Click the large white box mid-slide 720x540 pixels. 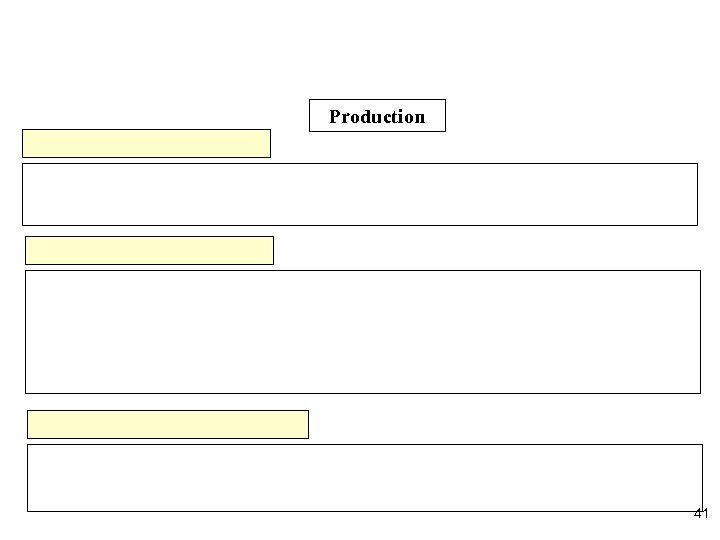pyautogui.click(x=362, y=331)
